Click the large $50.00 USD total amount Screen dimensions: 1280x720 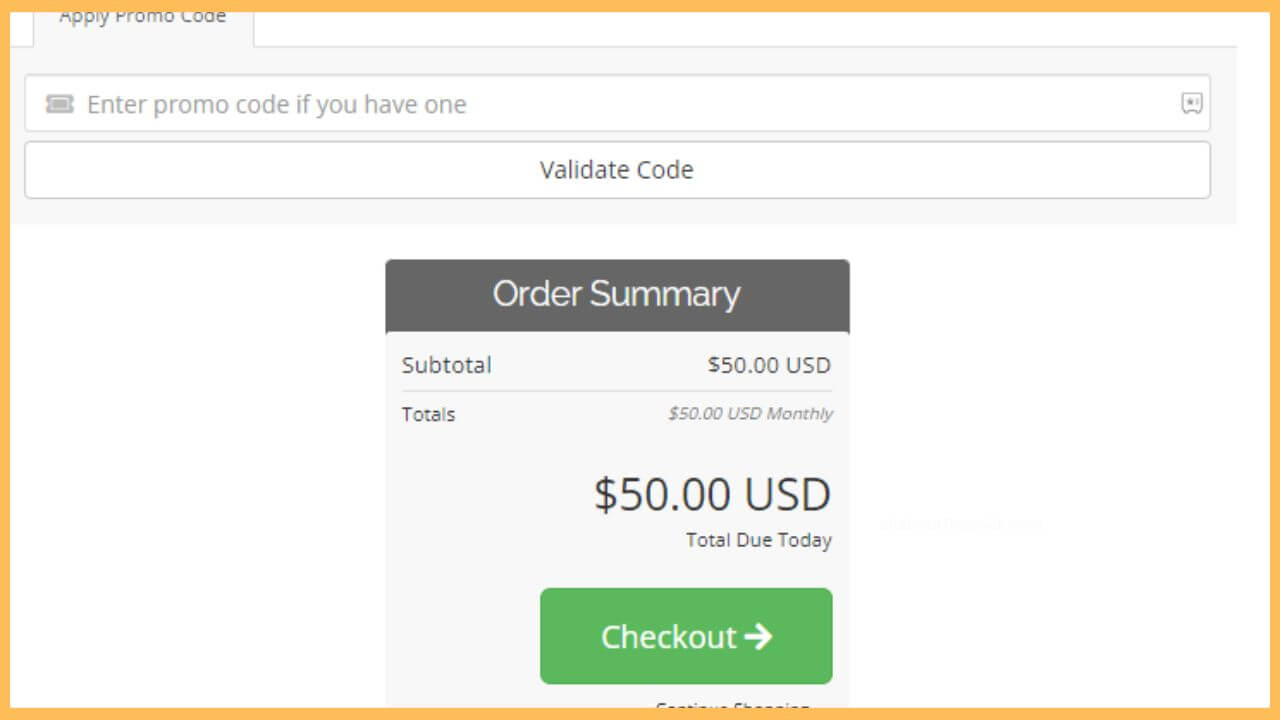point(712,493)
